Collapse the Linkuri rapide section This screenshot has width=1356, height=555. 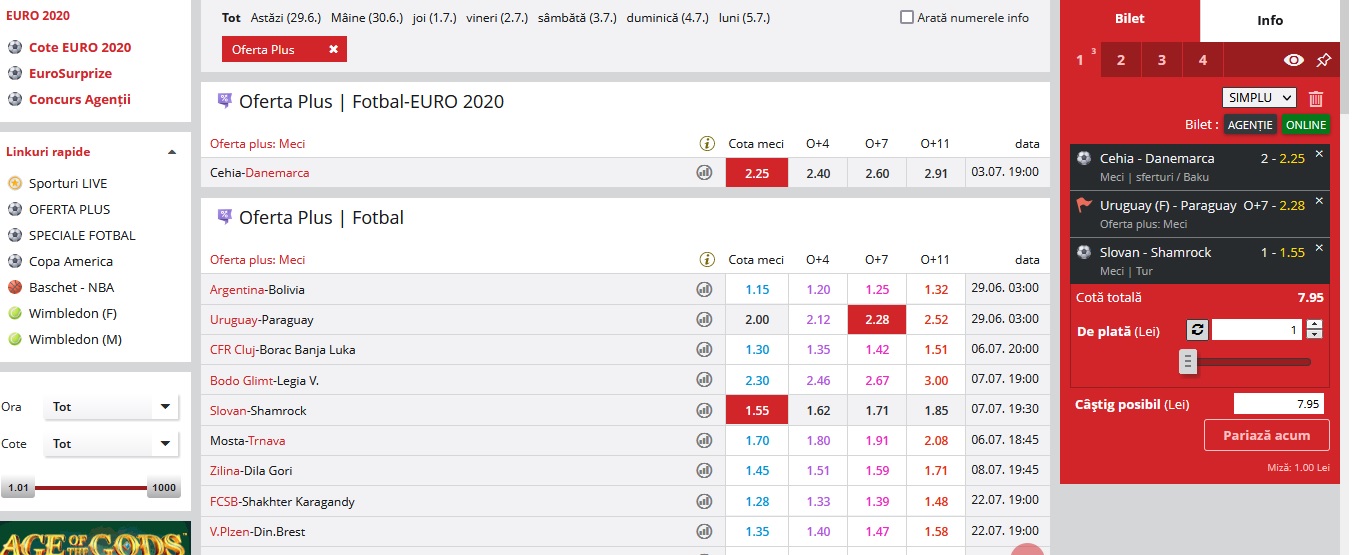[172, 152]
